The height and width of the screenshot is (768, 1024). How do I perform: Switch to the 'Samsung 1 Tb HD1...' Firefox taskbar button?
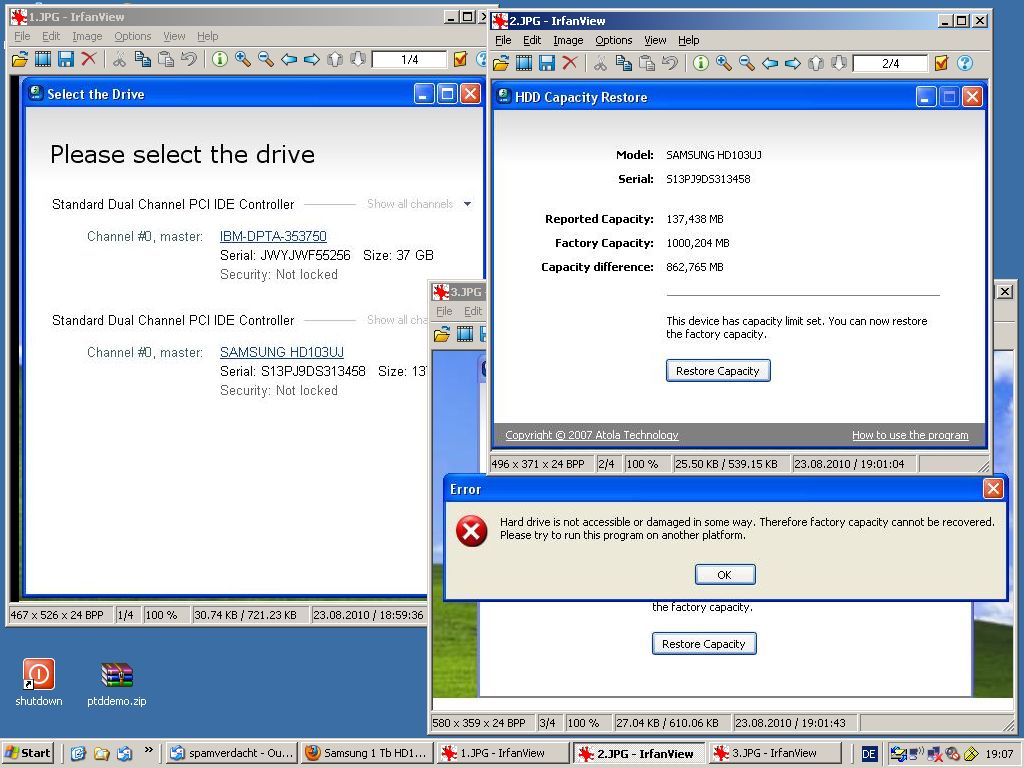[367, 753]
